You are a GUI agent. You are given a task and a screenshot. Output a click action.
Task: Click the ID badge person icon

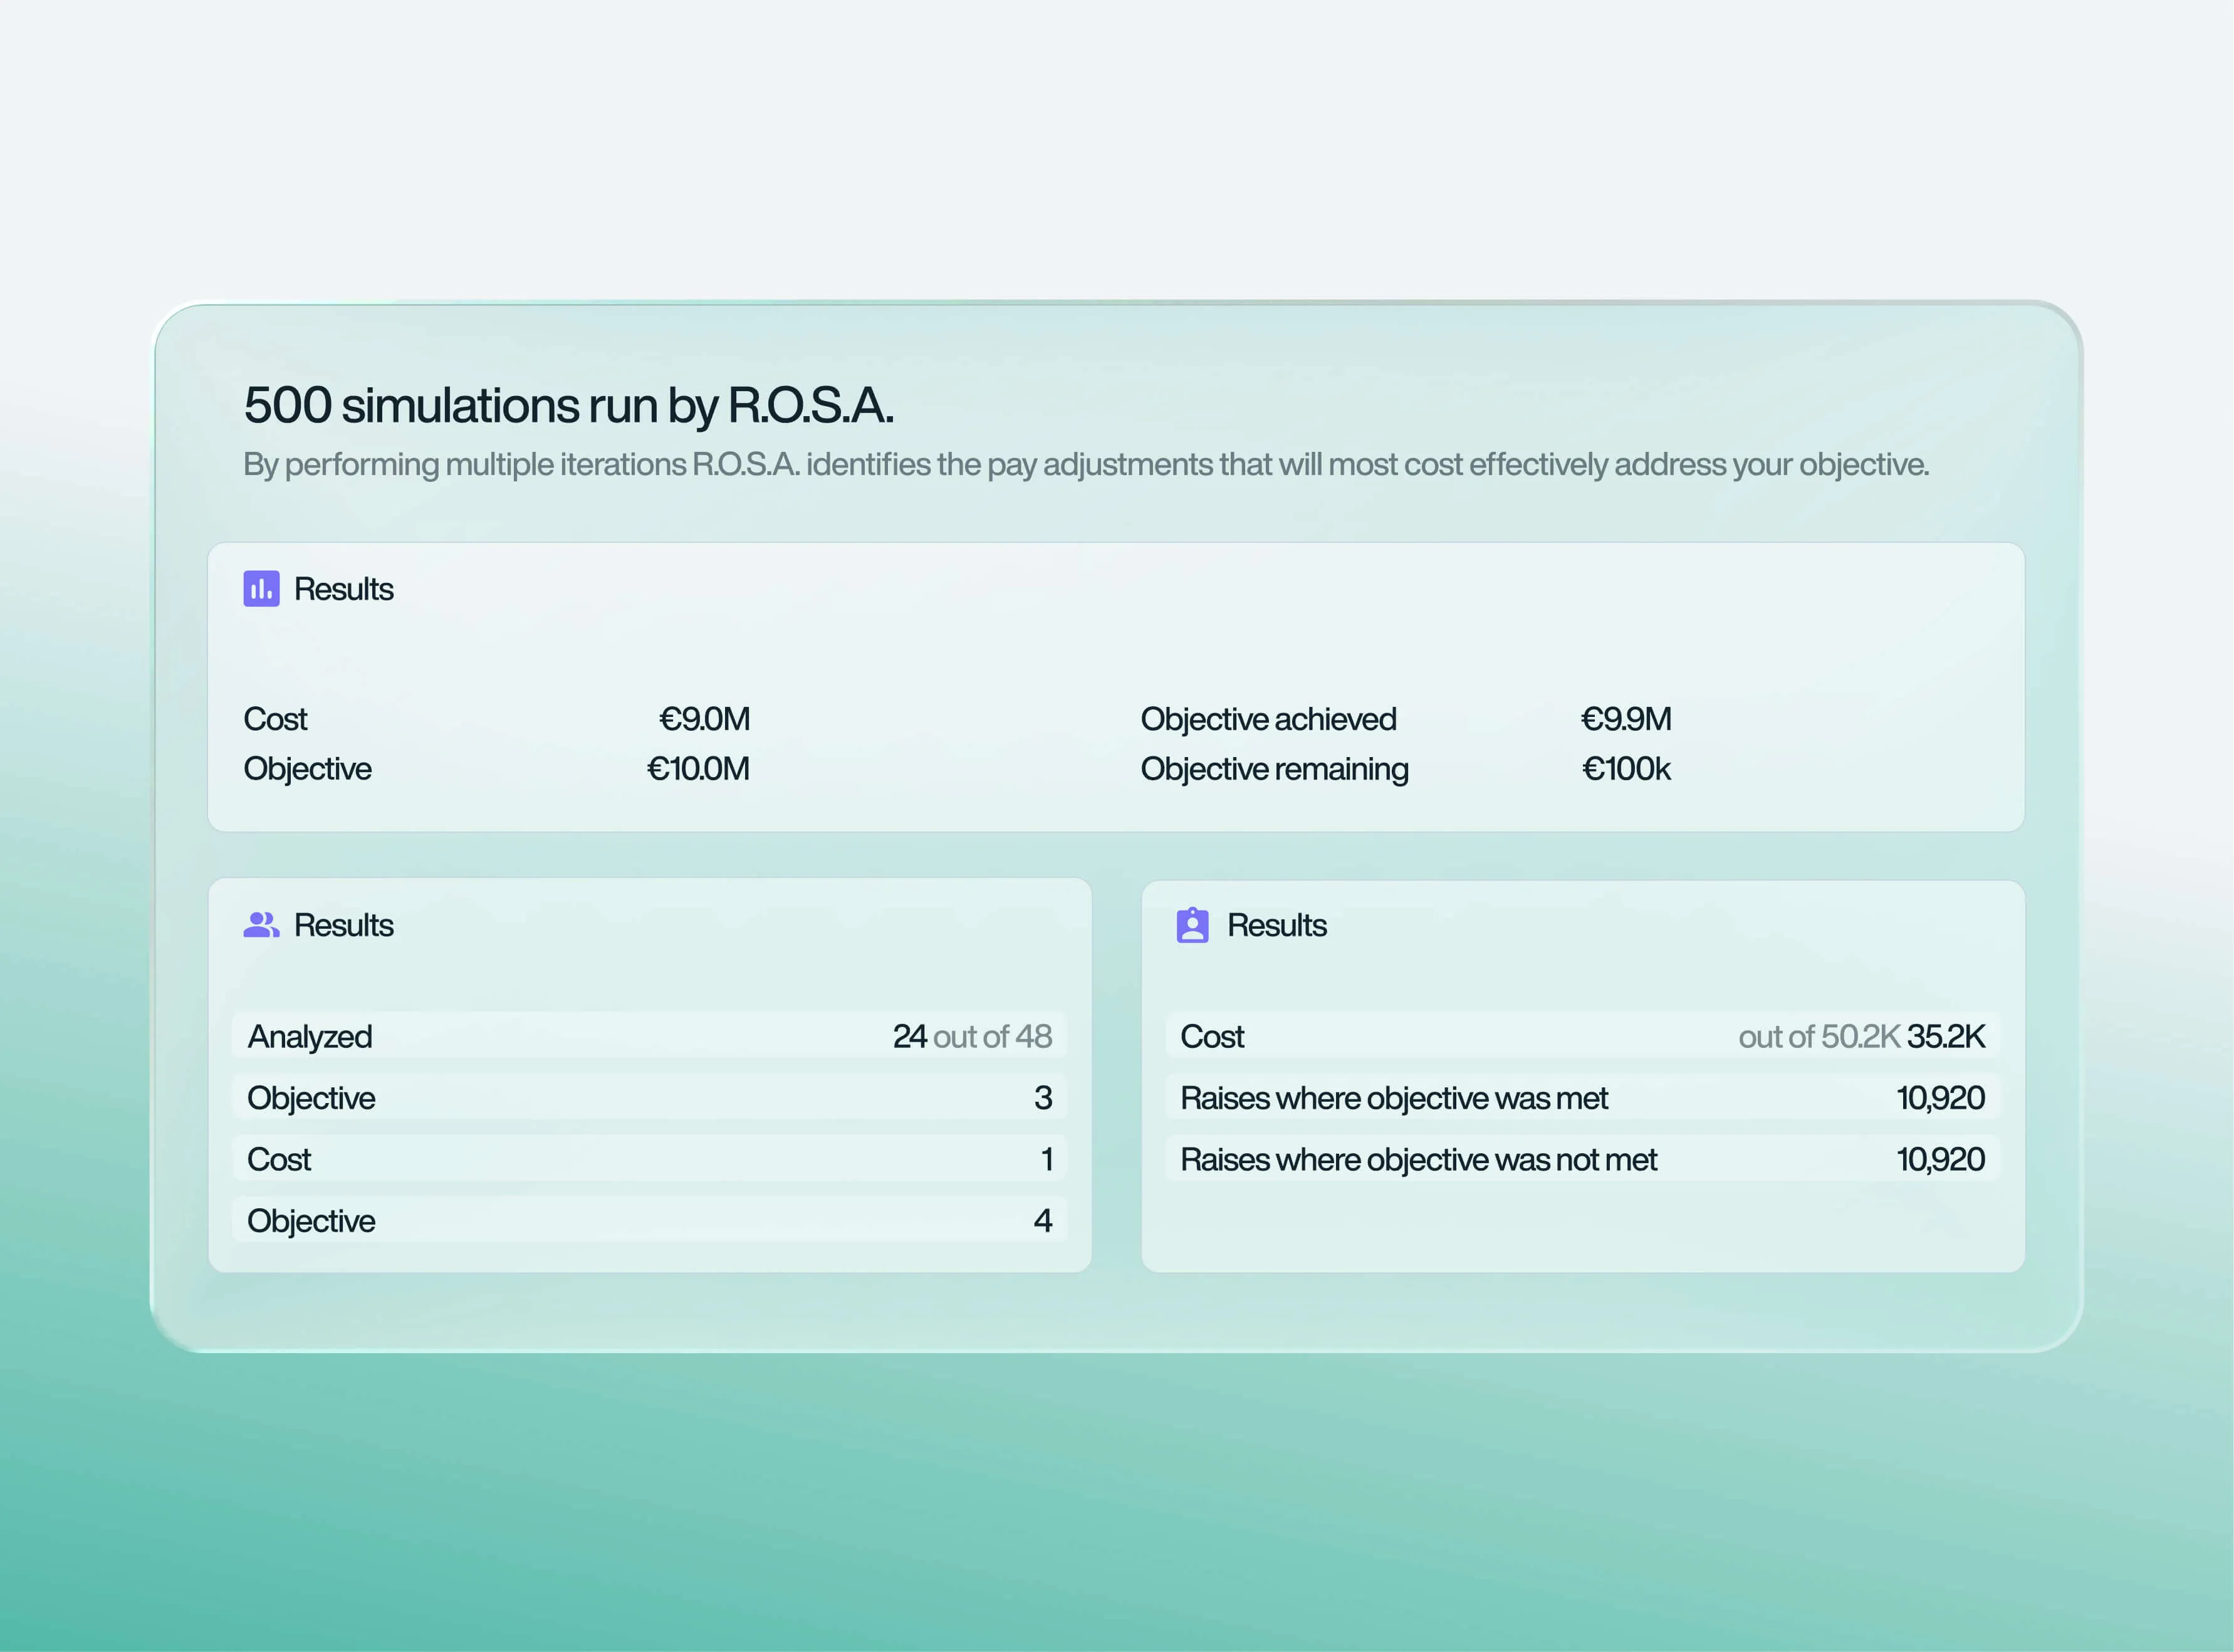tap(1192, 925)
